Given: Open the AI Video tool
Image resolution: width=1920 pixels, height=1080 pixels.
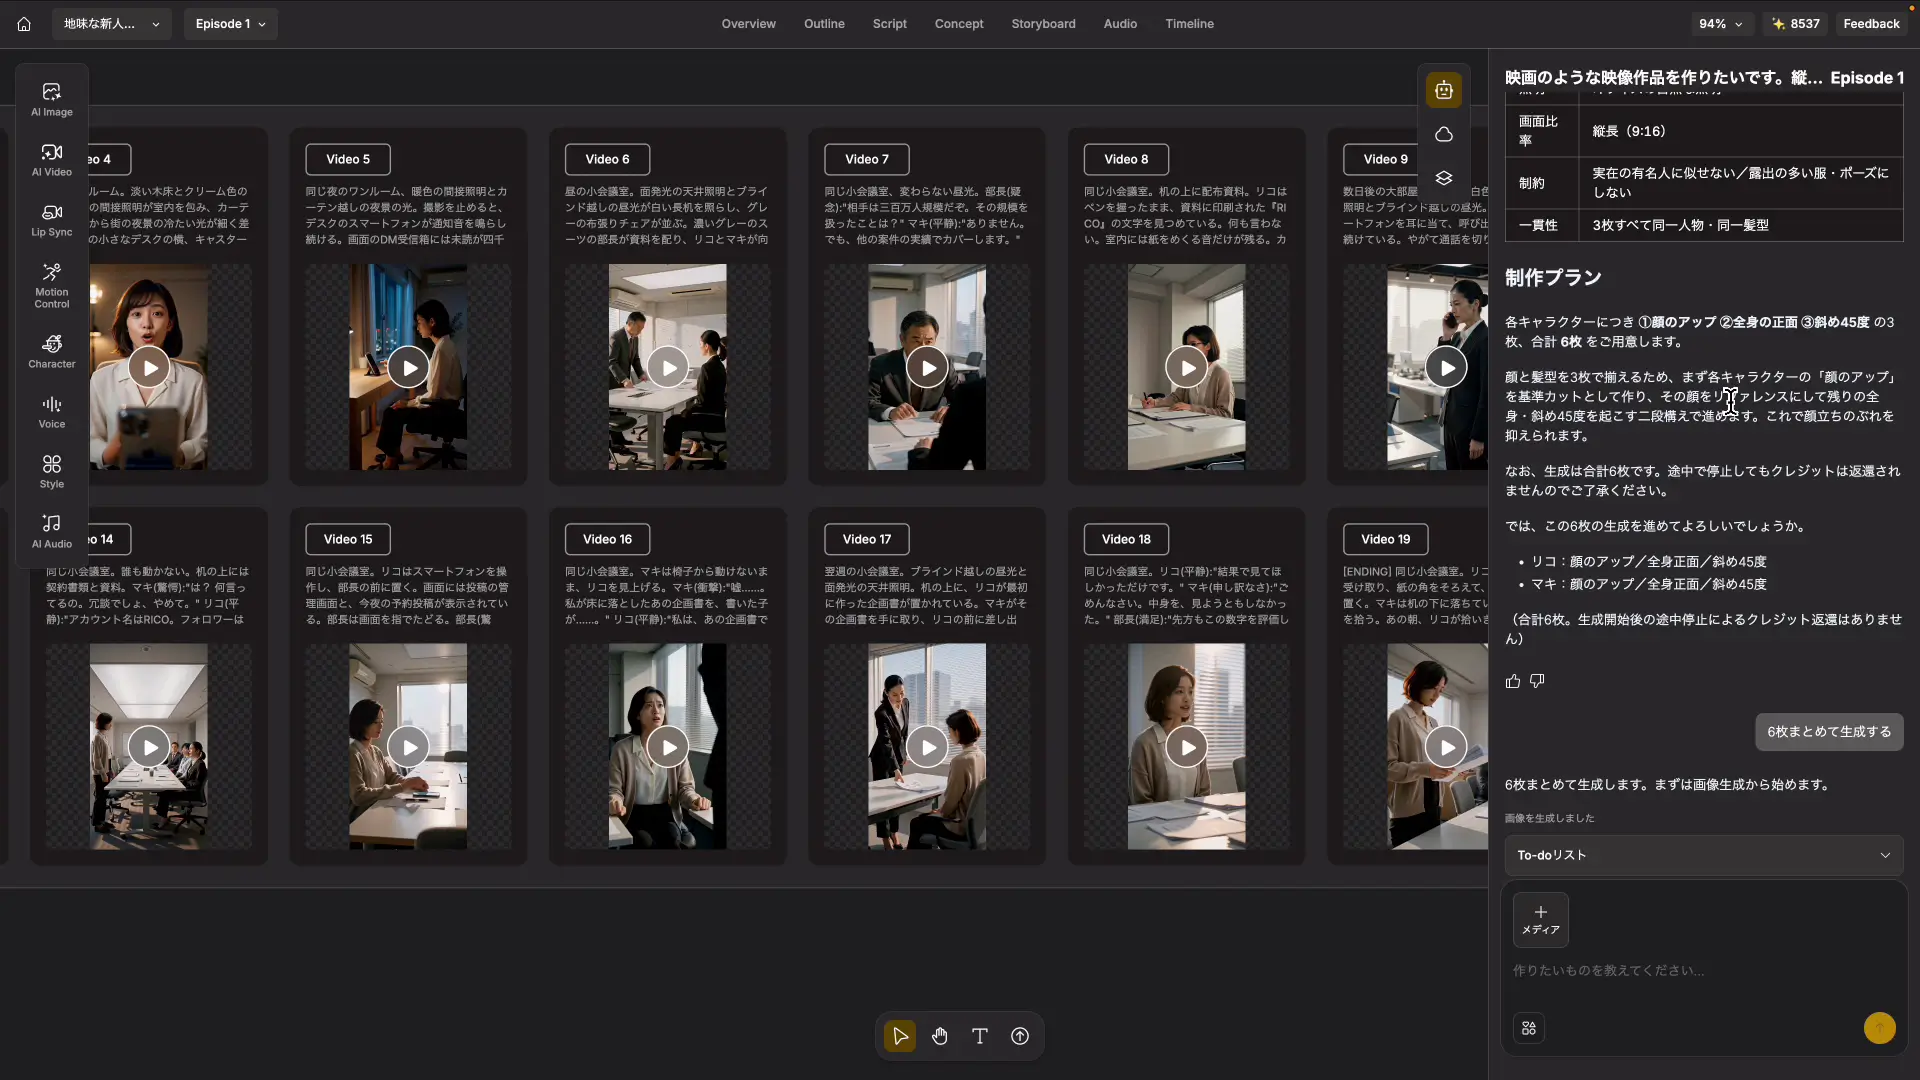Looking at the screenshot, I should coord(52,160).
